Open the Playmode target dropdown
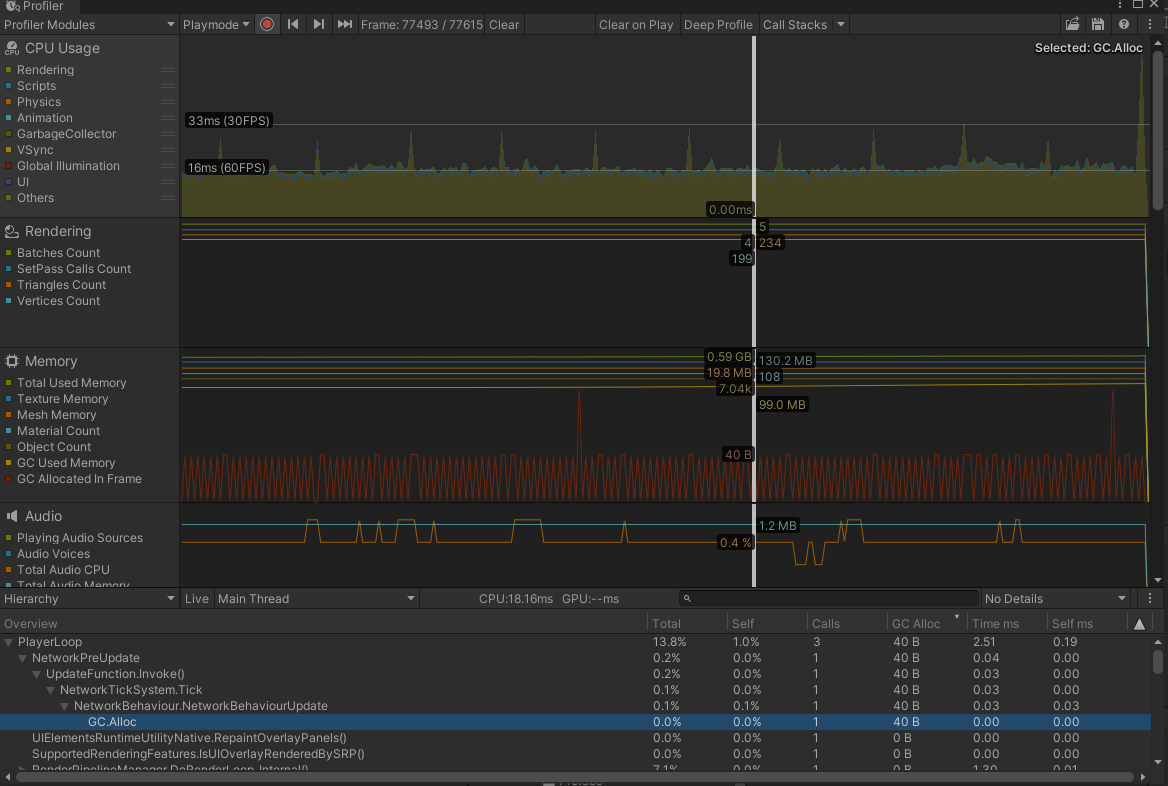The width and height of the screenshot is (1168, 786). (x=216, y=25)
